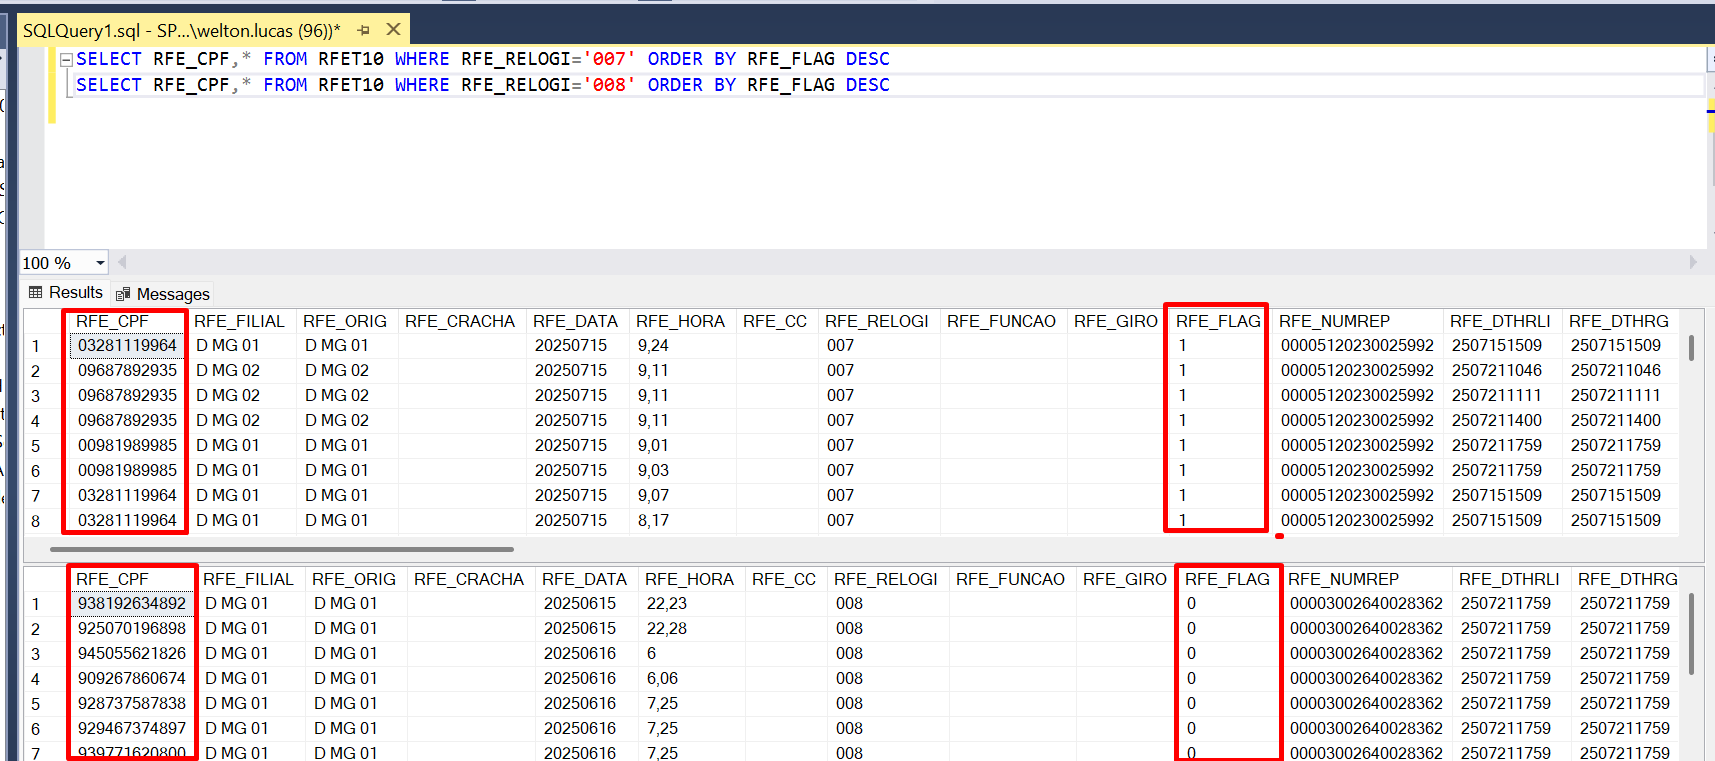Select the CPF cell 929467374897

coord(132,728)
